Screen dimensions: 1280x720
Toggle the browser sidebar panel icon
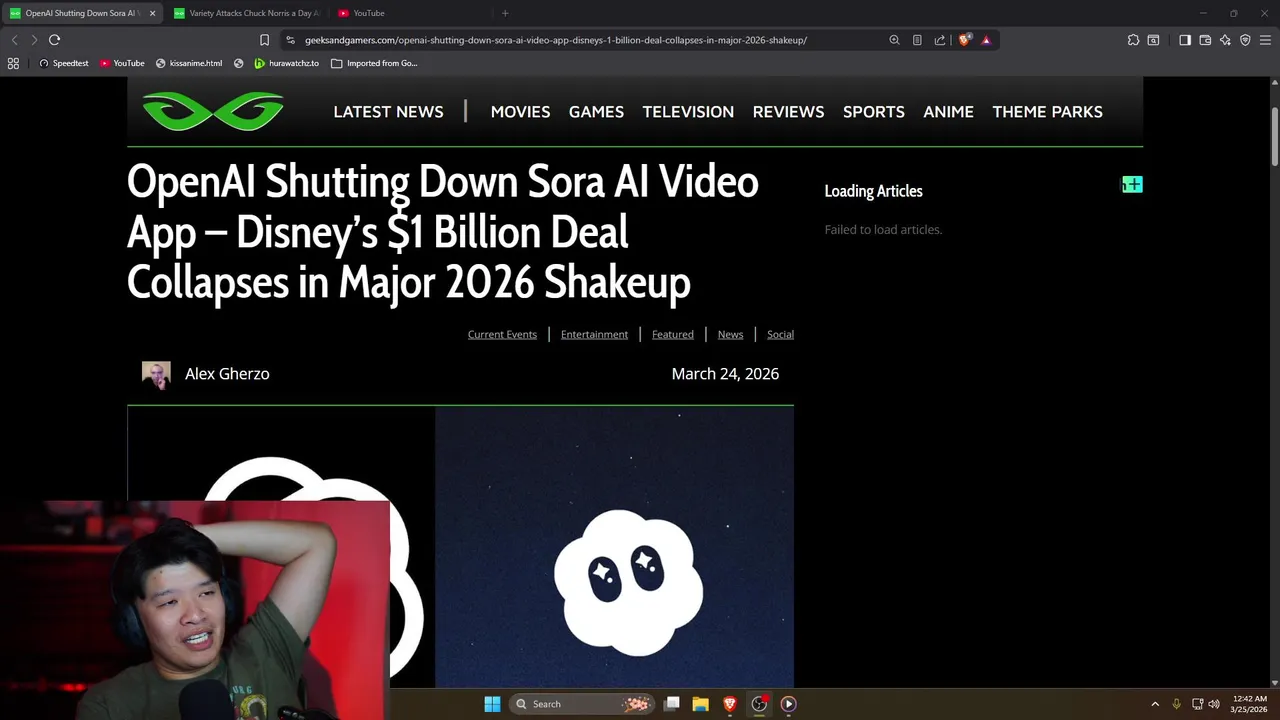(x=1185, y=40)
